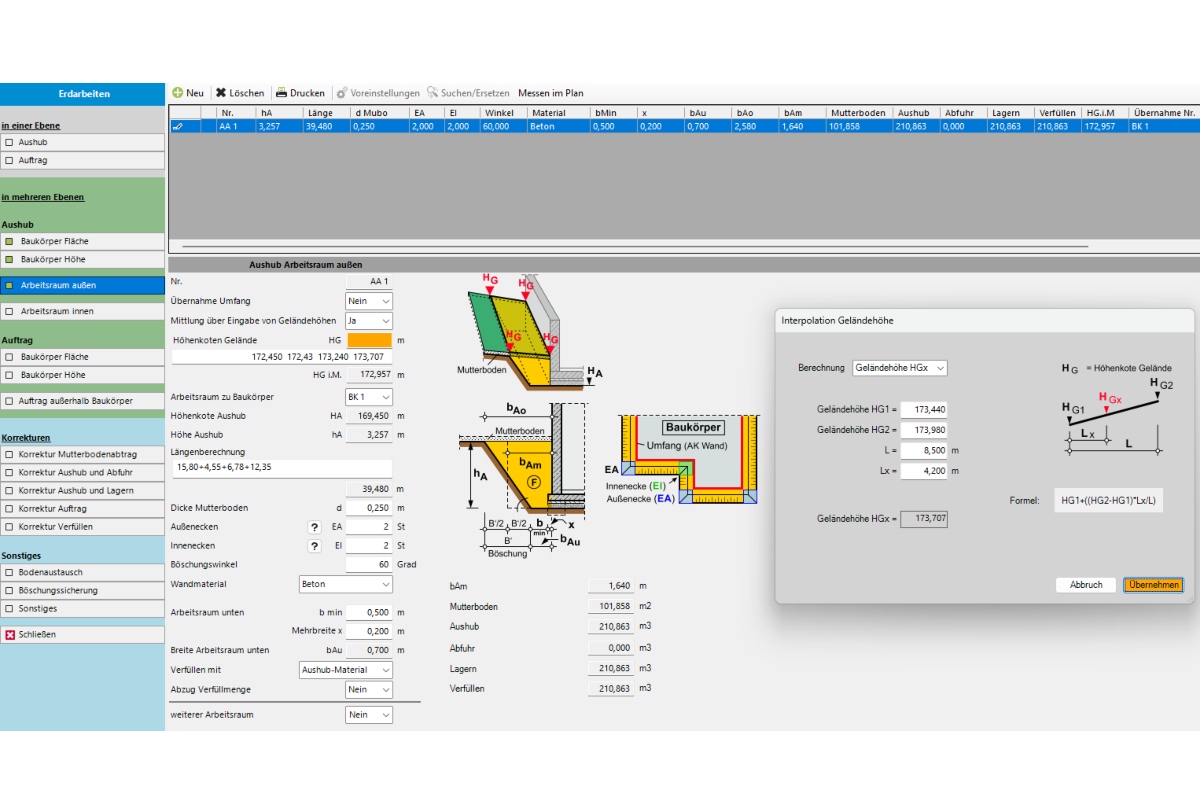
Task: Select Auftrag außerhalb Baukörper
Action: tap(82, 401)
